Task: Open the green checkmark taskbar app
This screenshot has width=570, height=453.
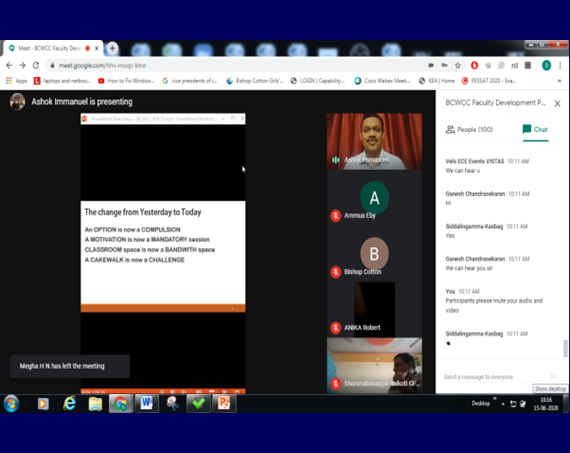Action: [x=198, y=404]
